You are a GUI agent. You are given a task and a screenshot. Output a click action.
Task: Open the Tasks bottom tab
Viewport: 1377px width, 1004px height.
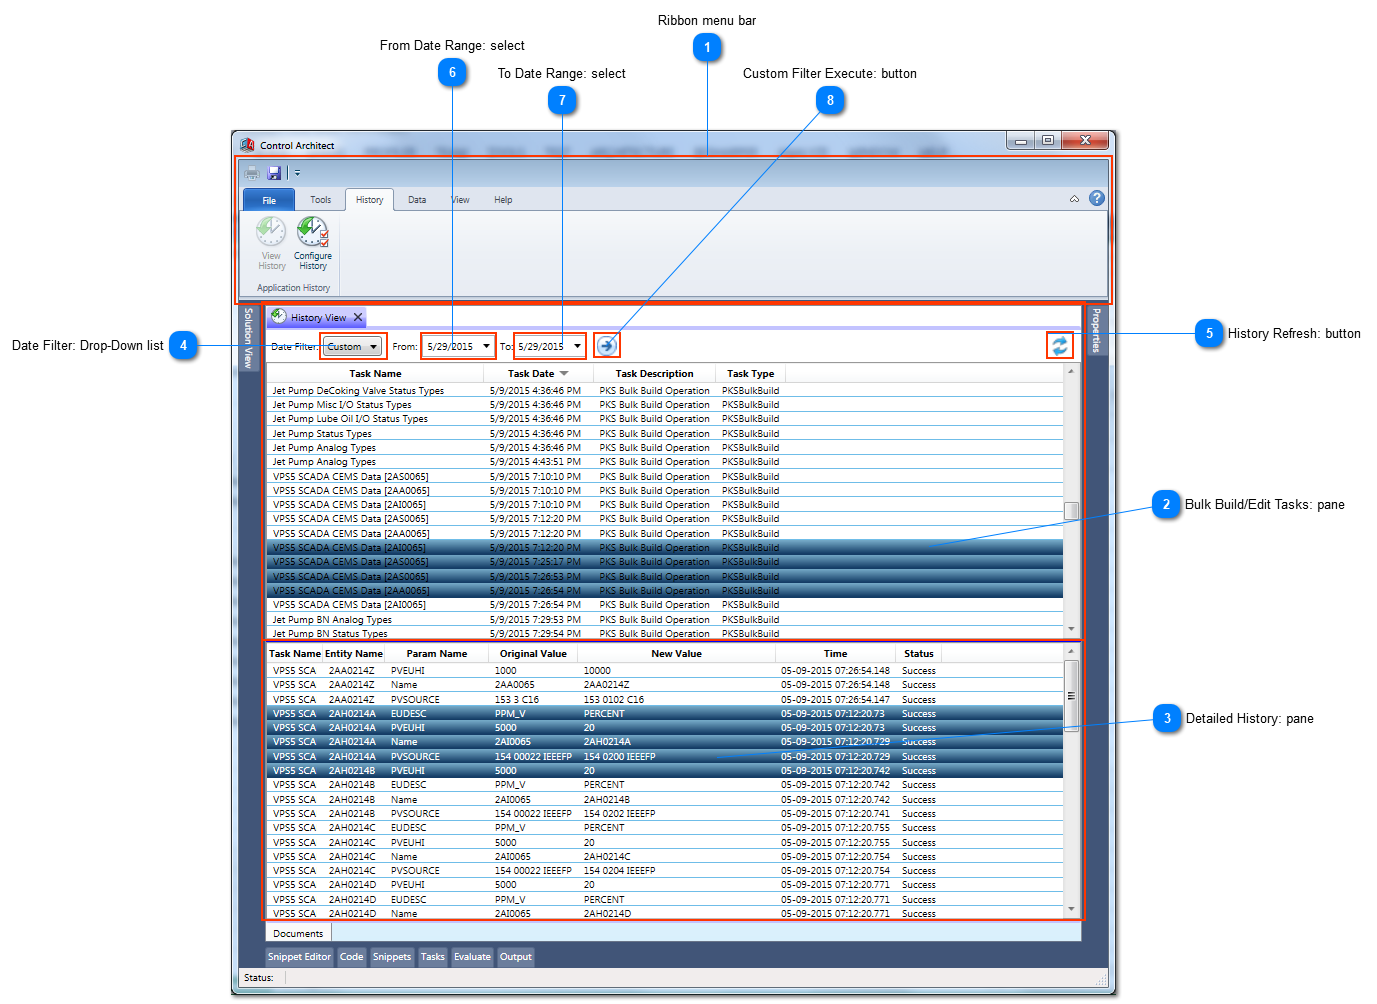[433, 957]
